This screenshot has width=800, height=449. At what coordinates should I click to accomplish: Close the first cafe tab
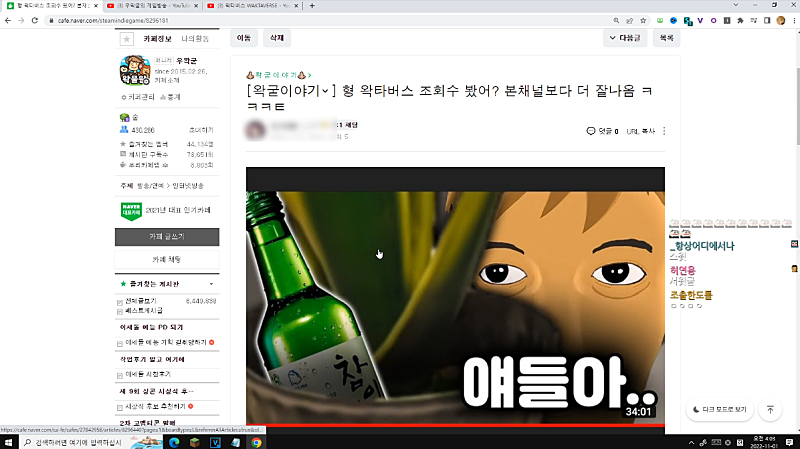pyautogui.click(x=96, y=6)
